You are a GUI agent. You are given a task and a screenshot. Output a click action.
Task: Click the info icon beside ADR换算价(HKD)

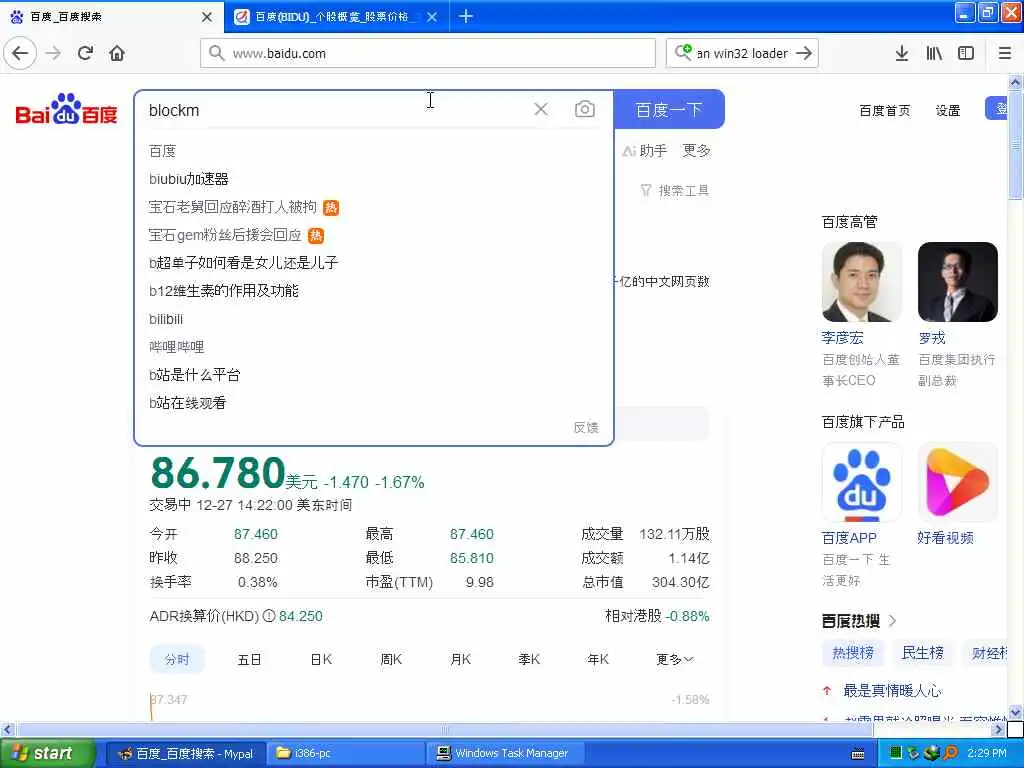(269, 616)
